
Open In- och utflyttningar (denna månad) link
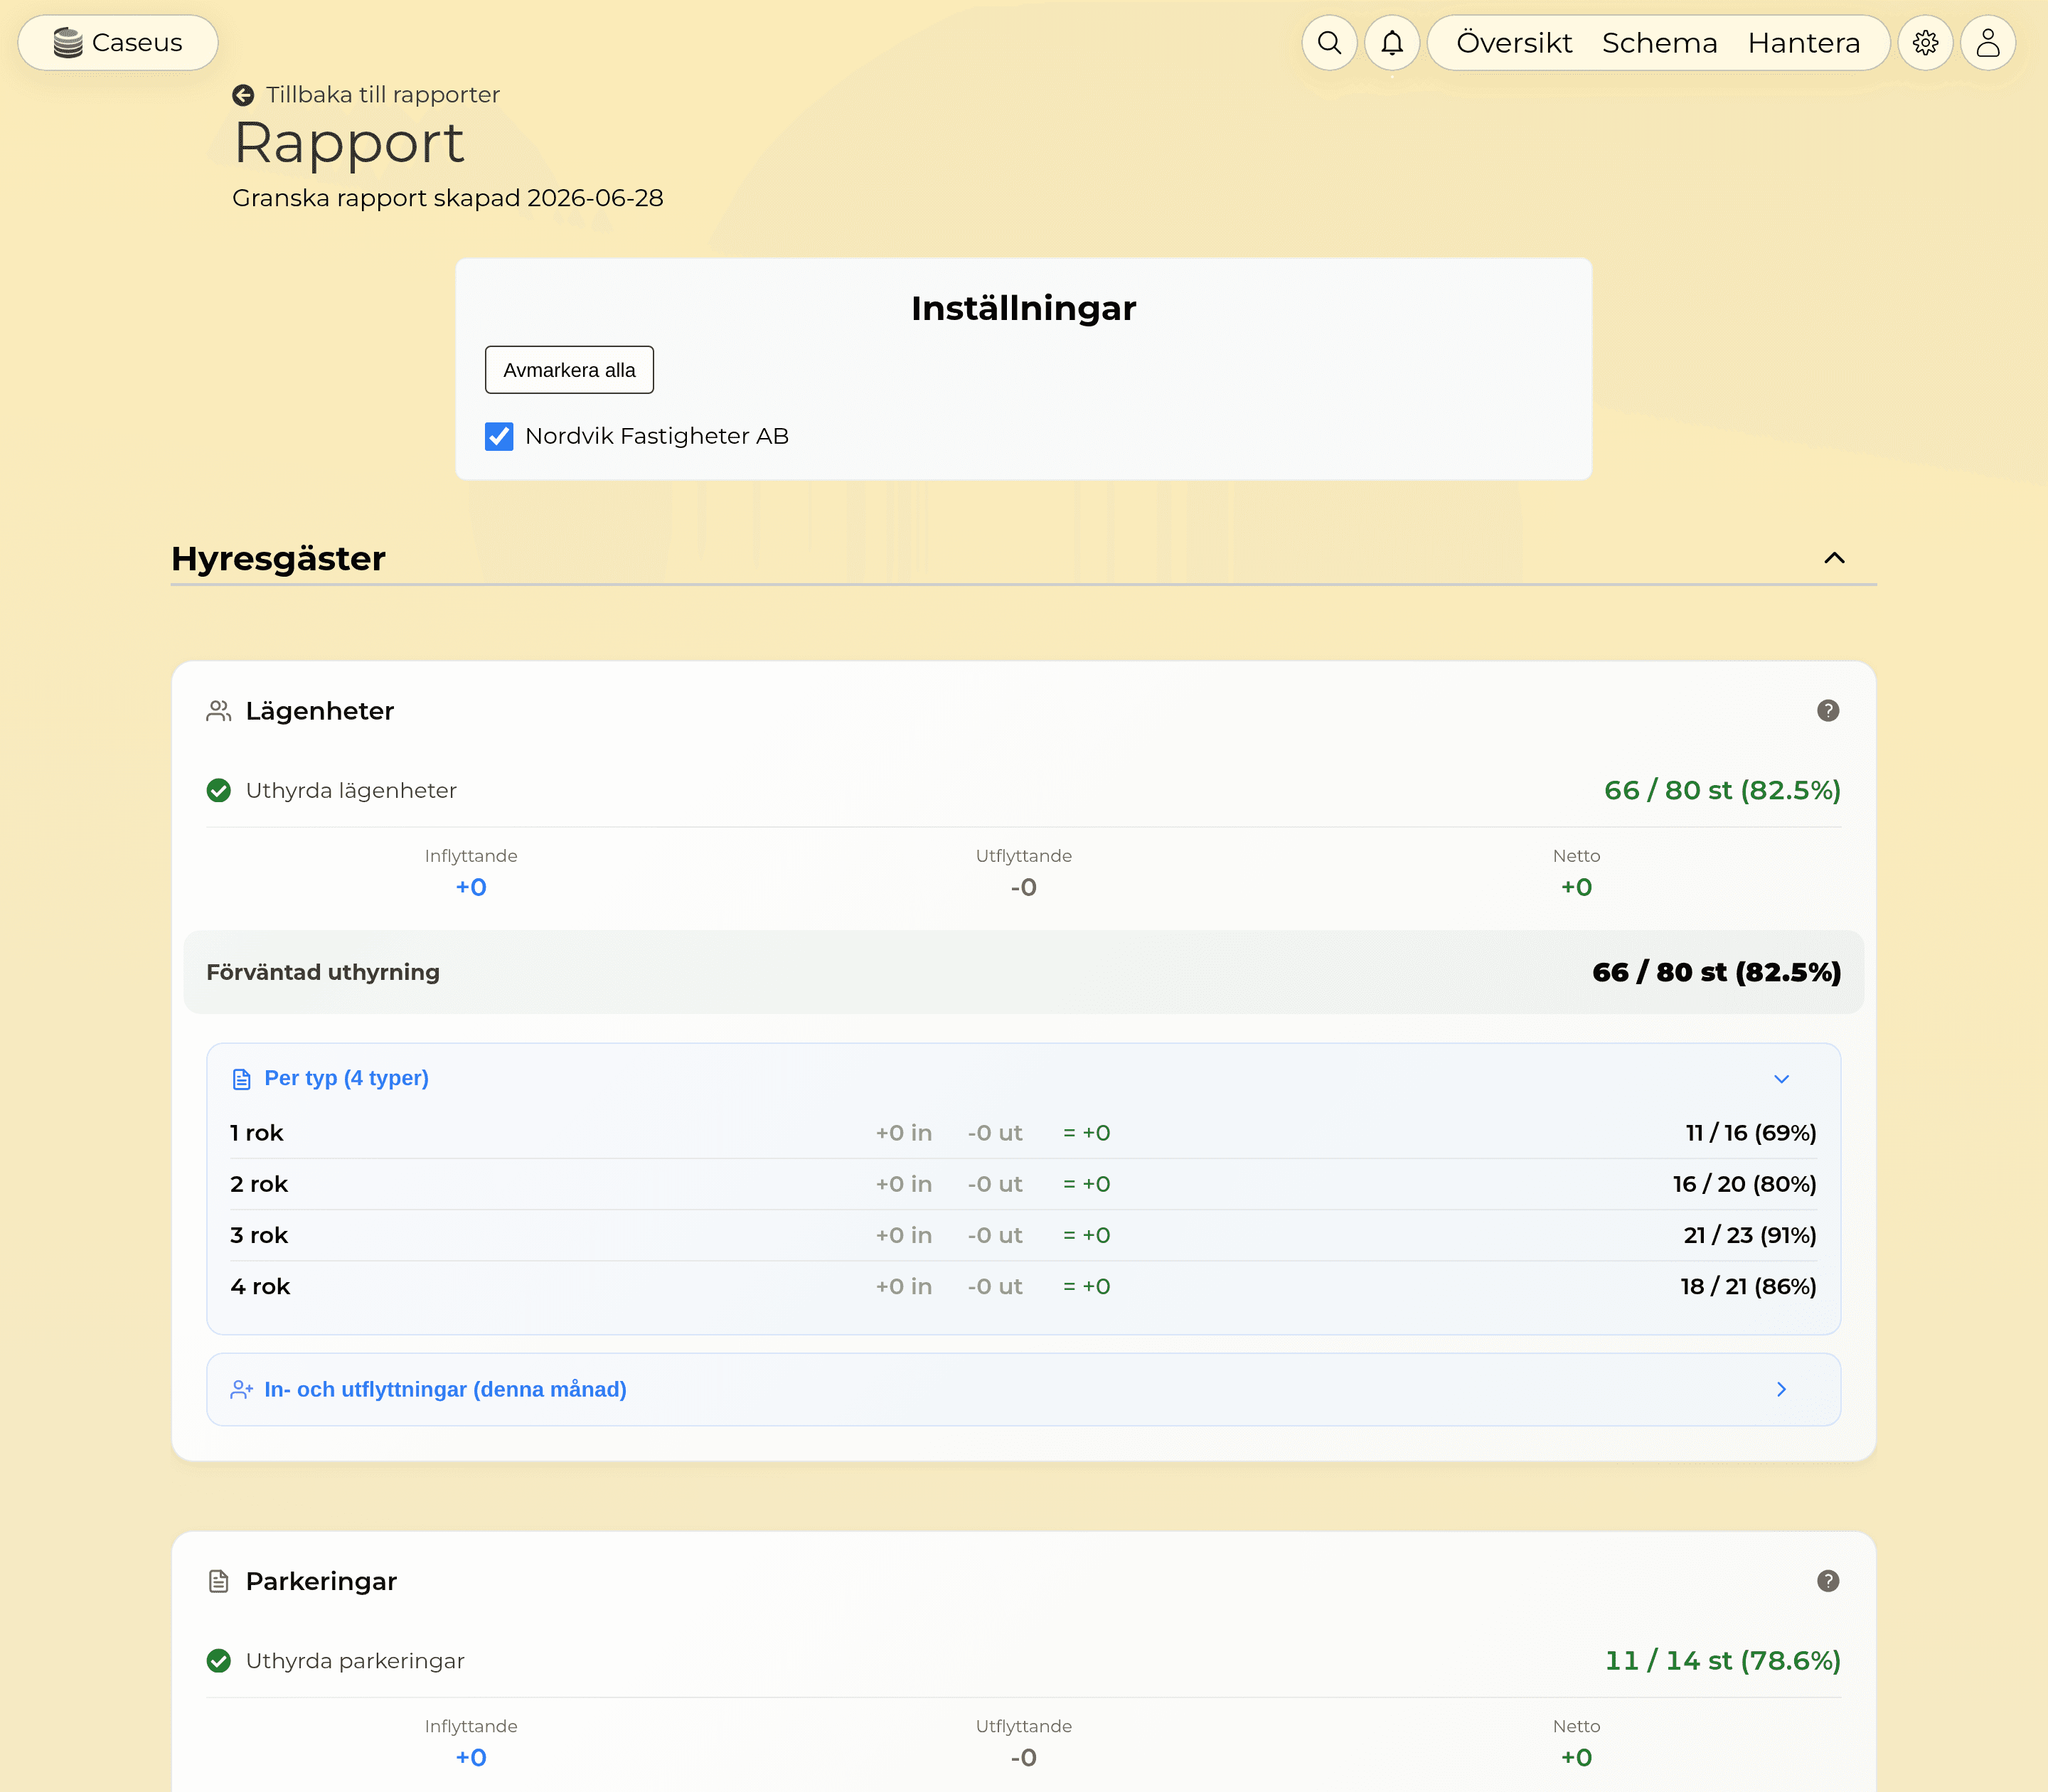[x=445, y=1389]
